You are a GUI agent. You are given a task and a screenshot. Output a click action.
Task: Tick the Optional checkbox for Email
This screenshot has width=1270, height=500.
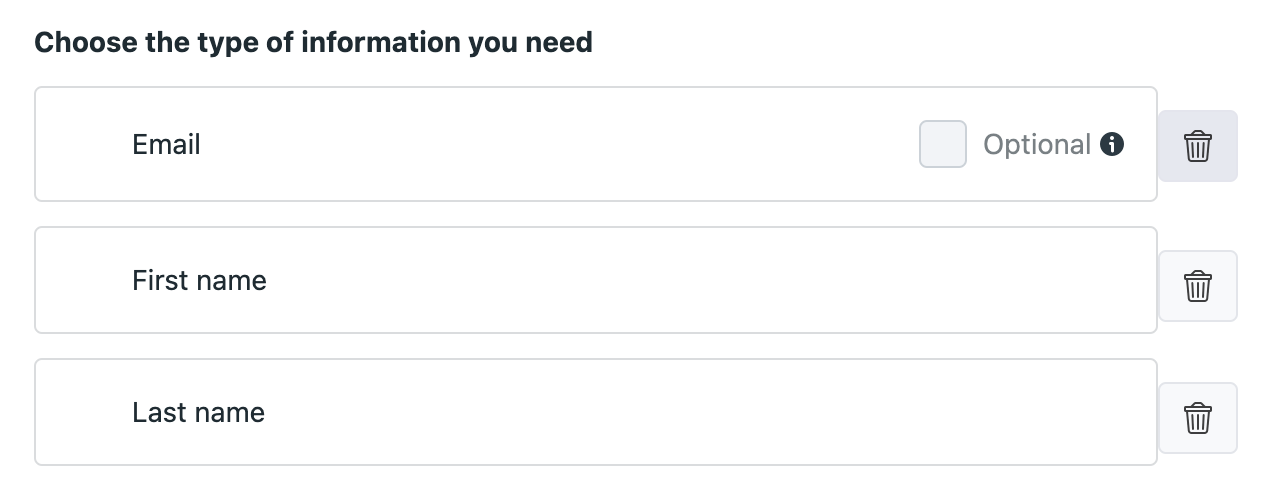coord(943,144)
